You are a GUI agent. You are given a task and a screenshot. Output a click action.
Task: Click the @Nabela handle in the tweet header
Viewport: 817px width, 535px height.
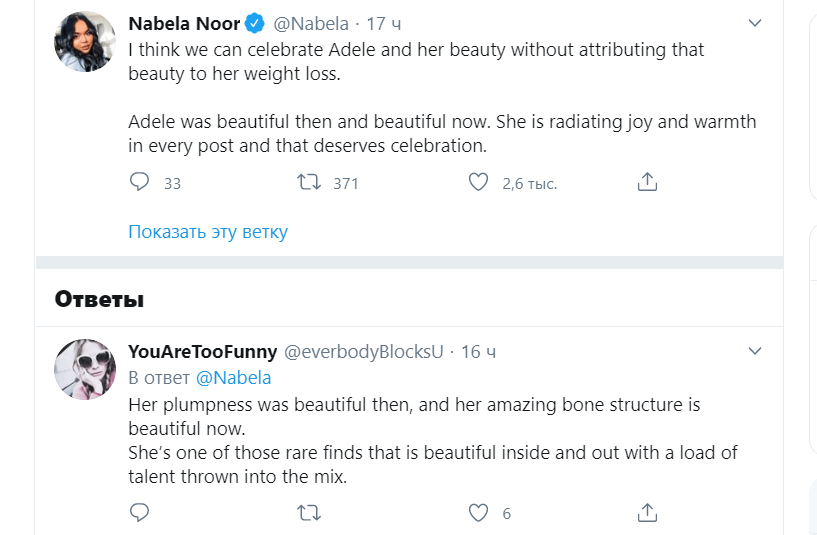310,23
